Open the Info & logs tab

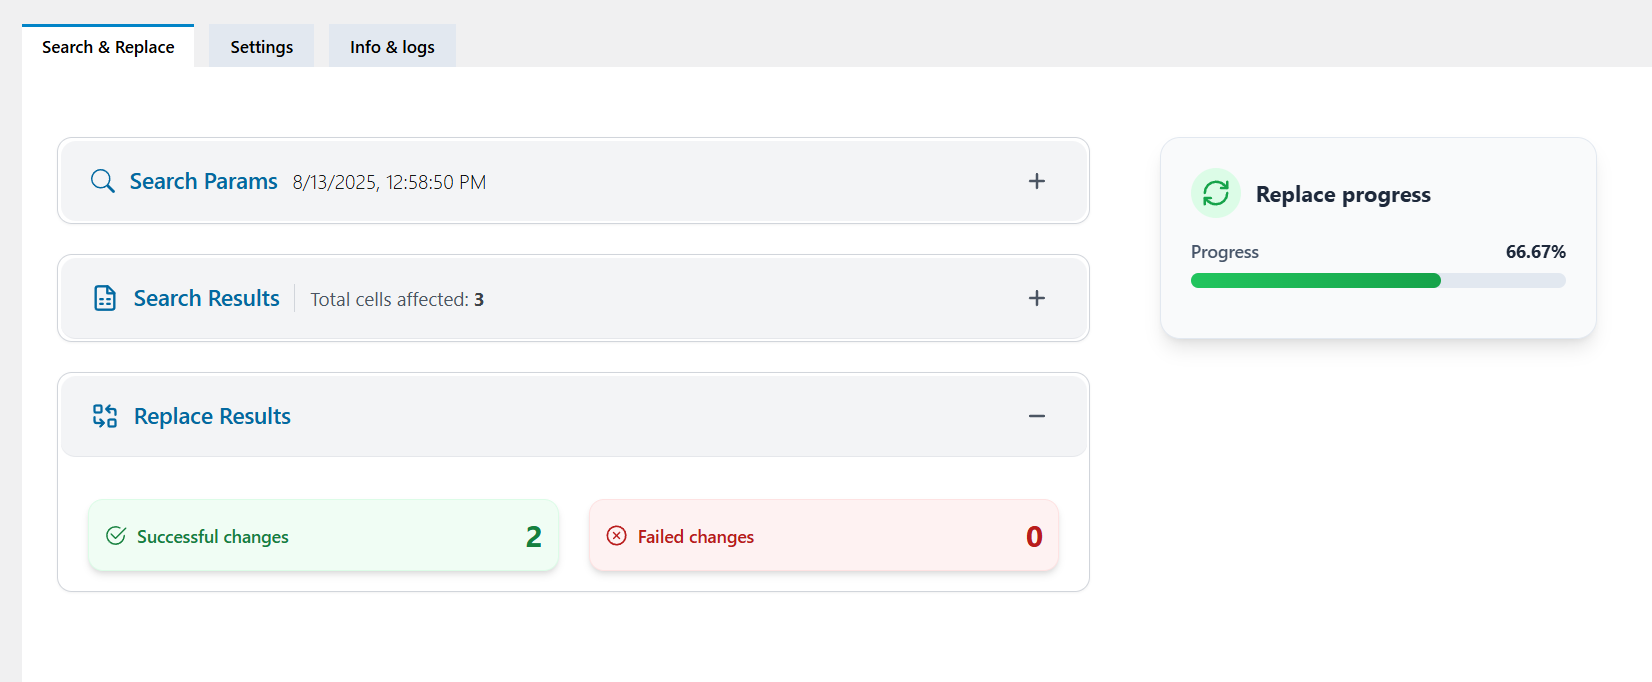coord(391,46)
